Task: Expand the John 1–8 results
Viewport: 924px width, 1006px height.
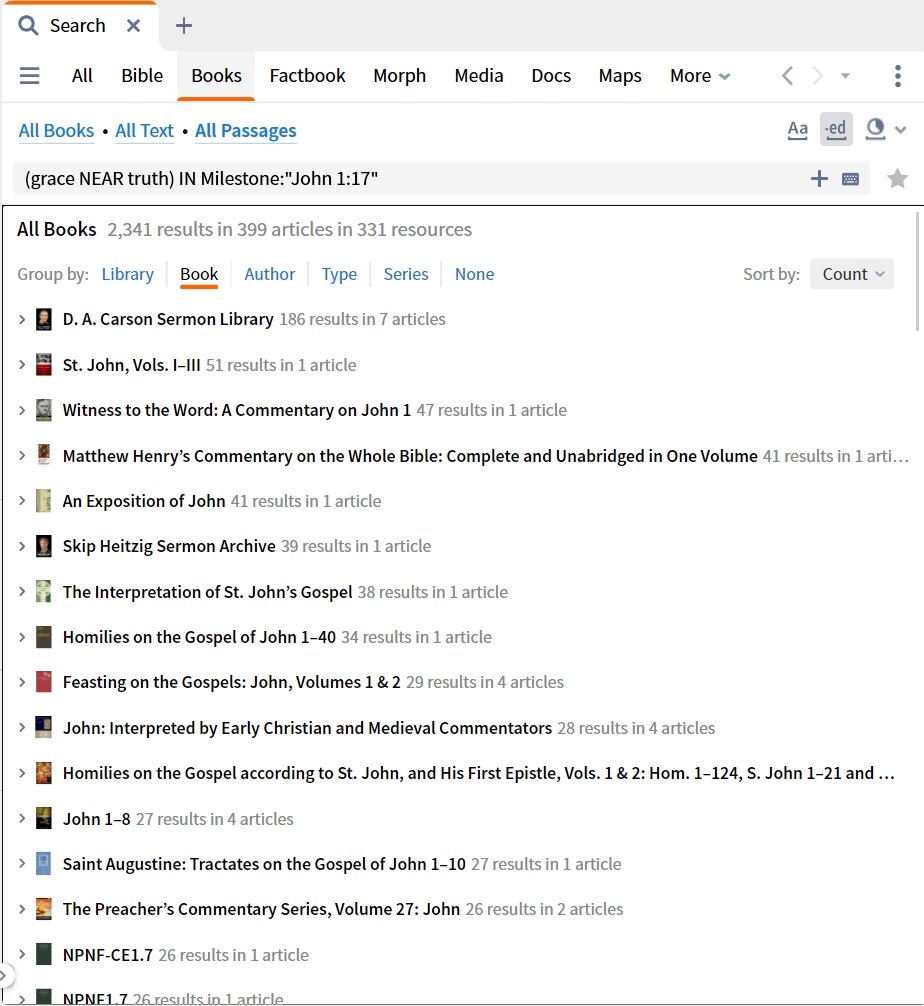Action: (22, 819)
